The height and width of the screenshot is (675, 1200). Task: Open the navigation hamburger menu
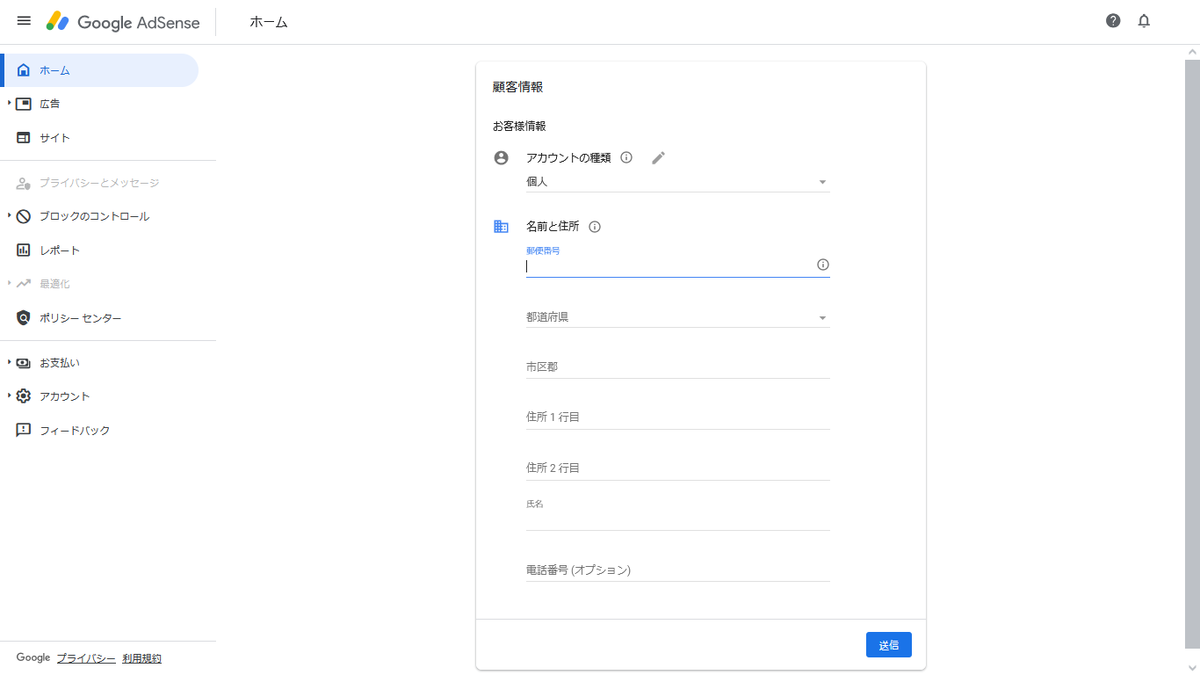tap(23, 20)
